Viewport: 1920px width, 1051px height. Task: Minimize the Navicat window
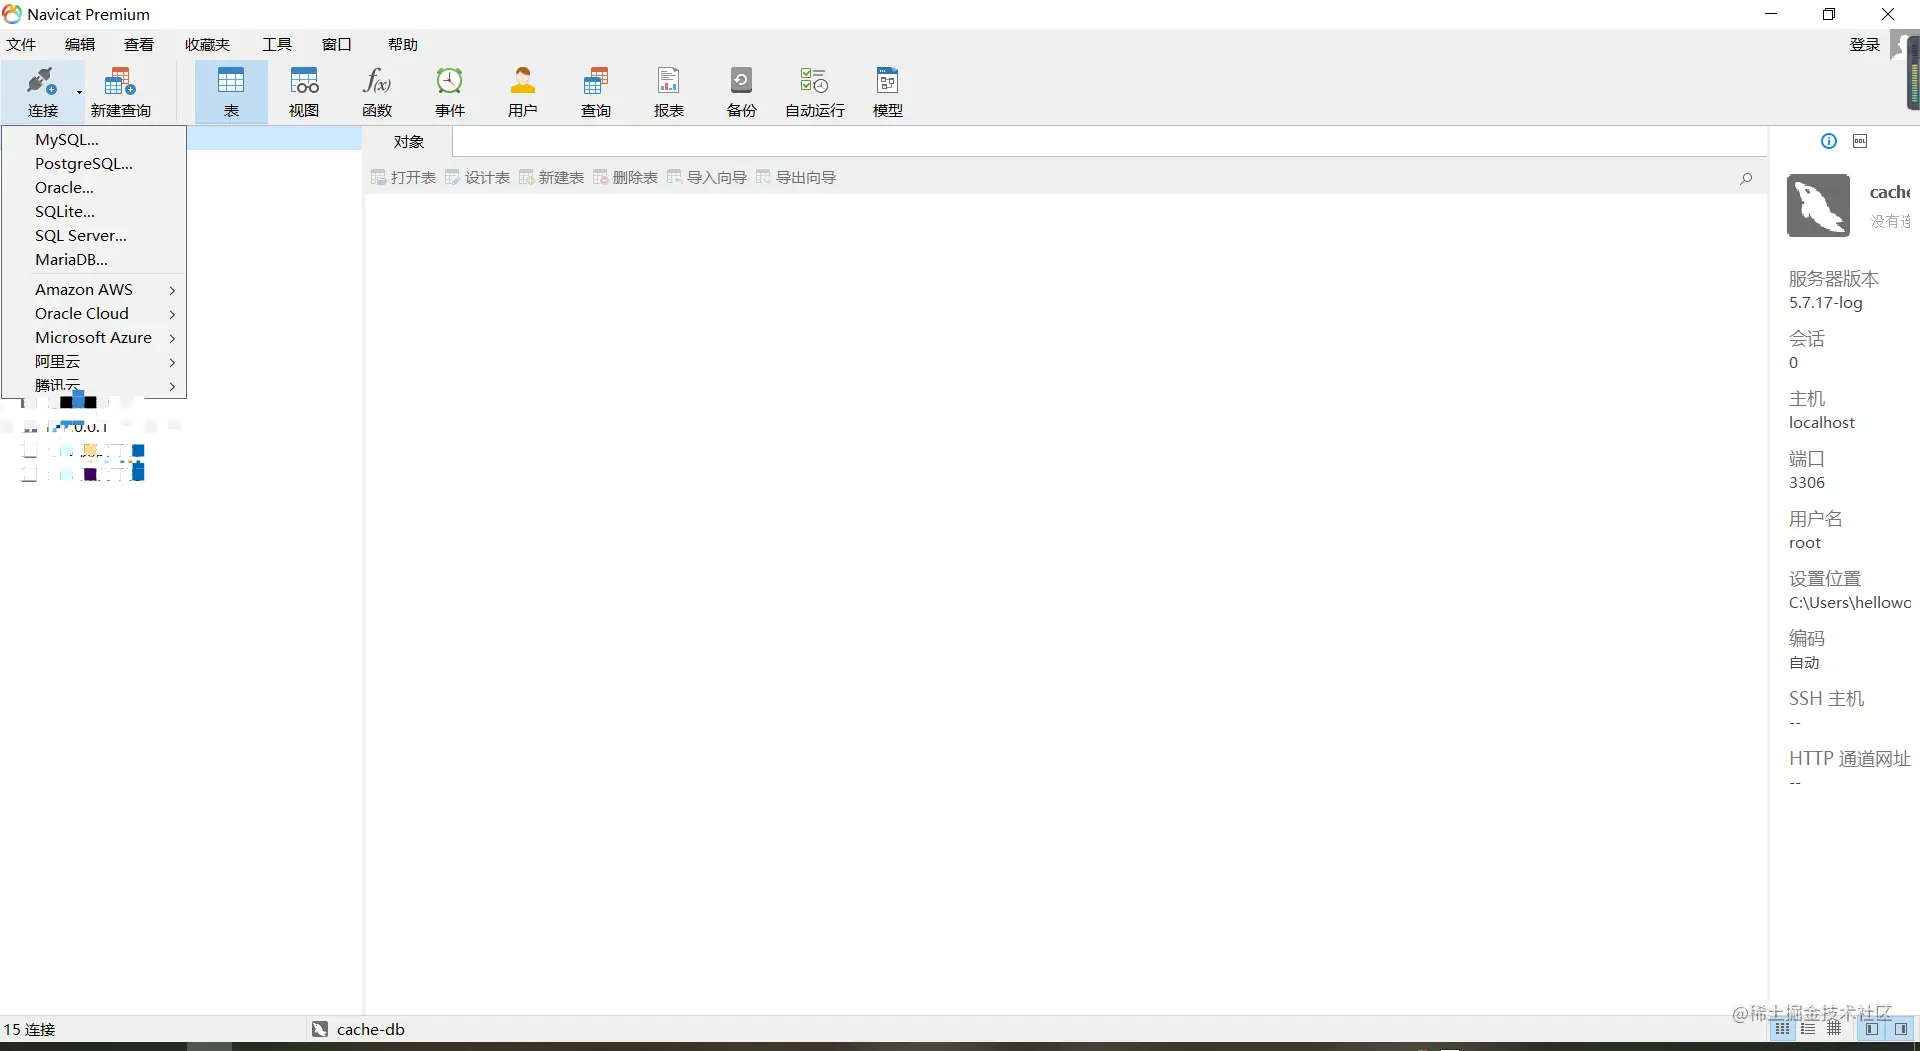pos(1771,14)
